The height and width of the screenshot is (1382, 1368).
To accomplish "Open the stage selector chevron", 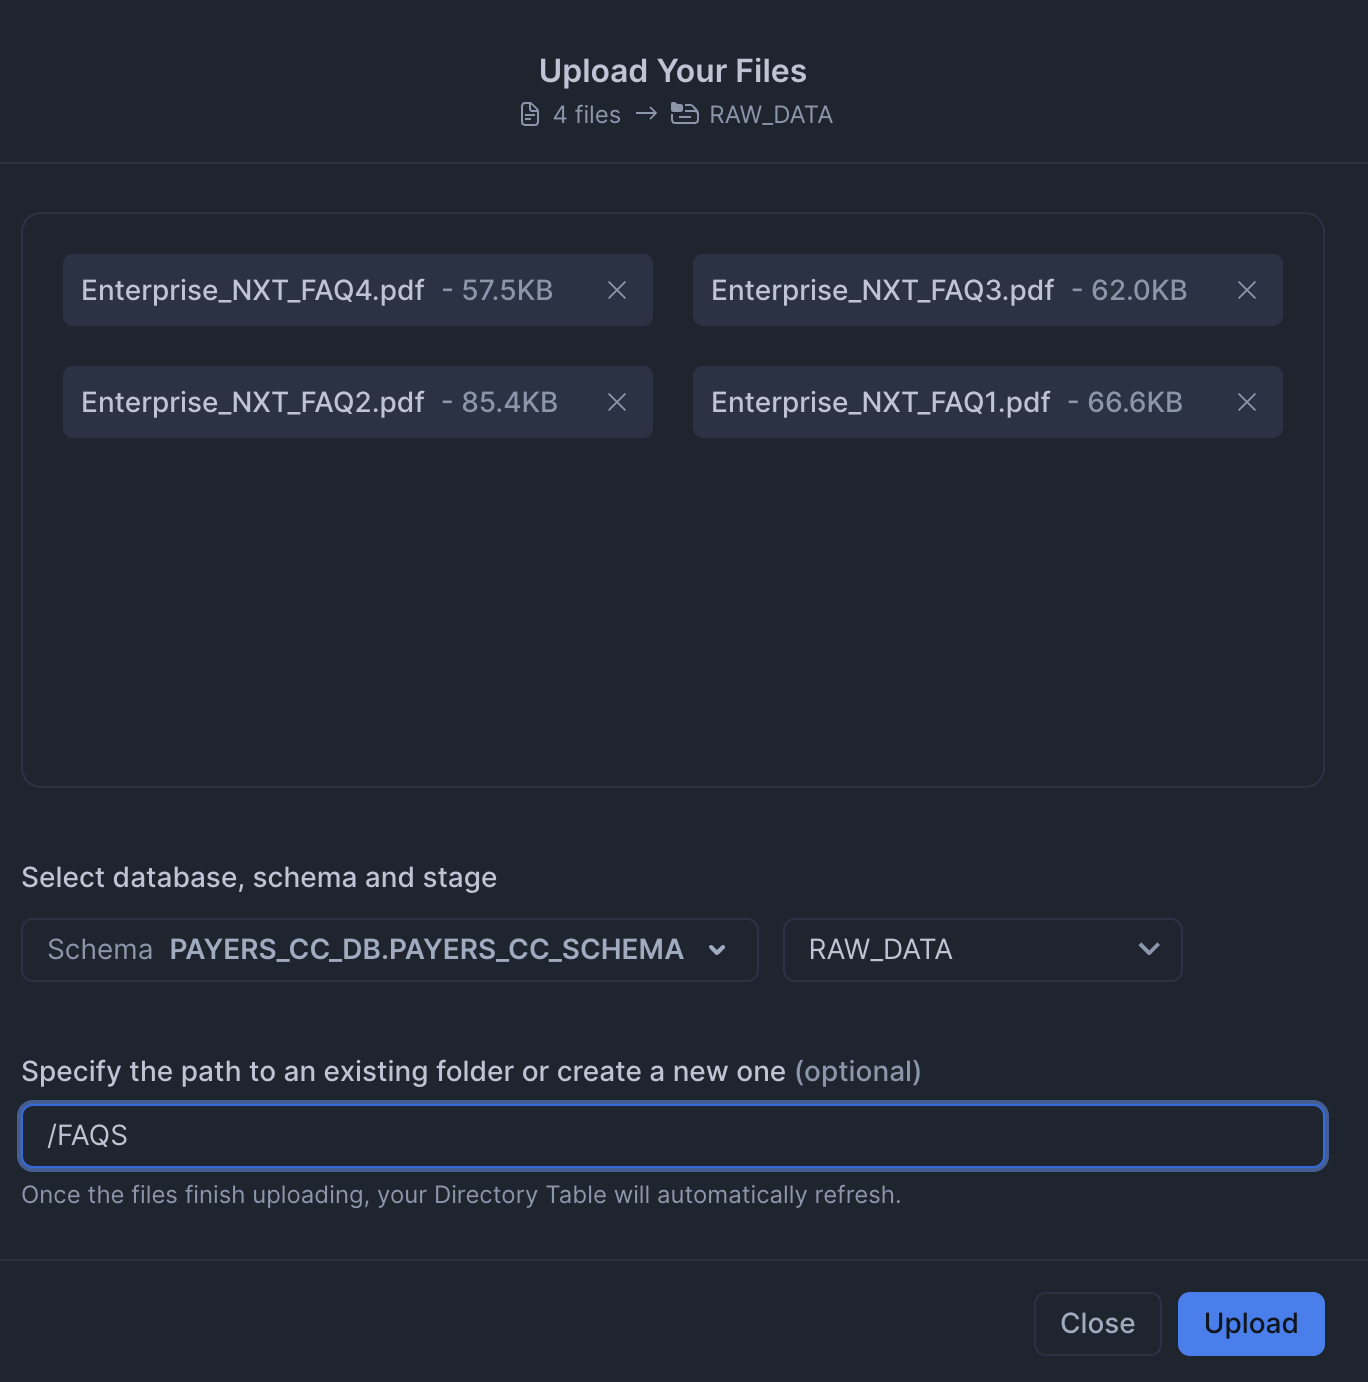I will (1148, 950).
